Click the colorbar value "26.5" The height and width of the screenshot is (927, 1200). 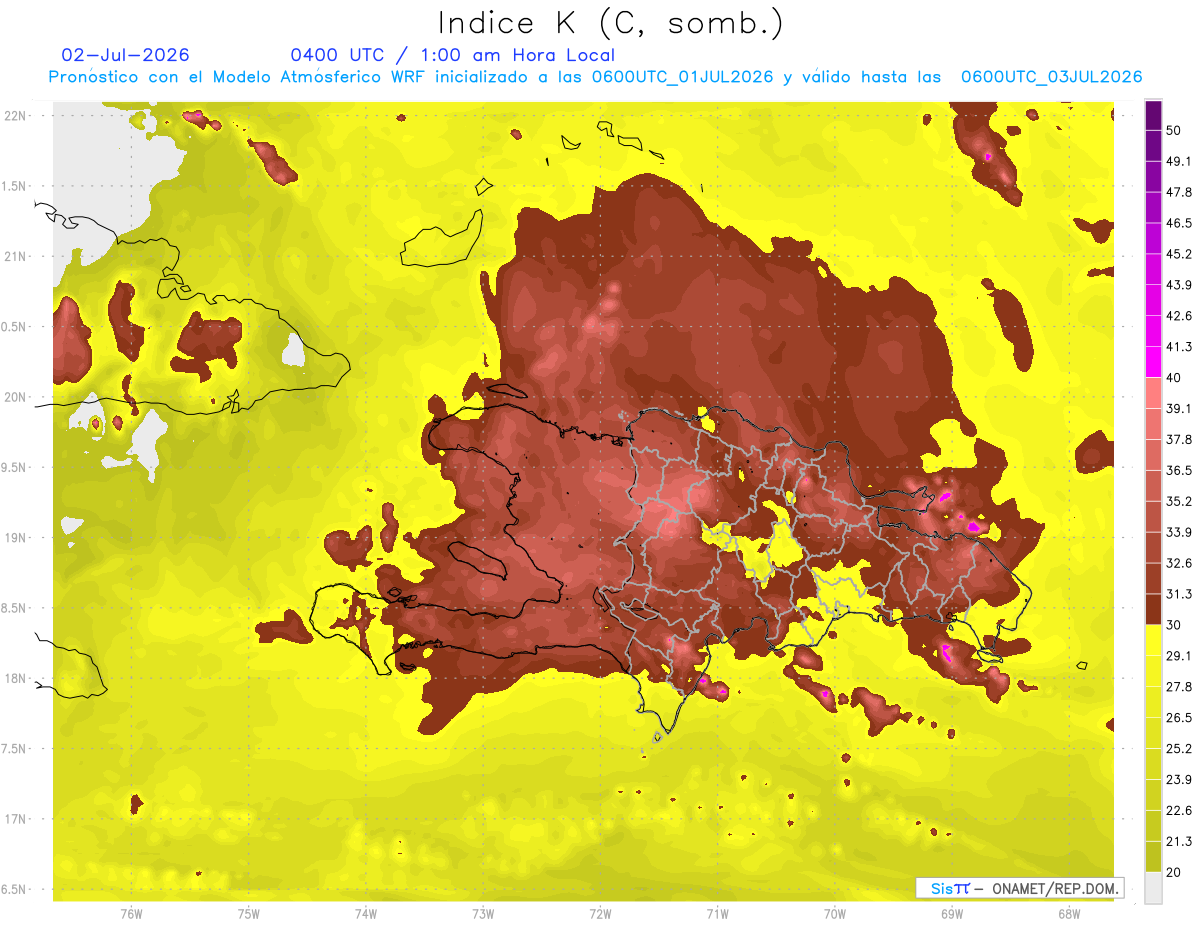point(1179,718)
